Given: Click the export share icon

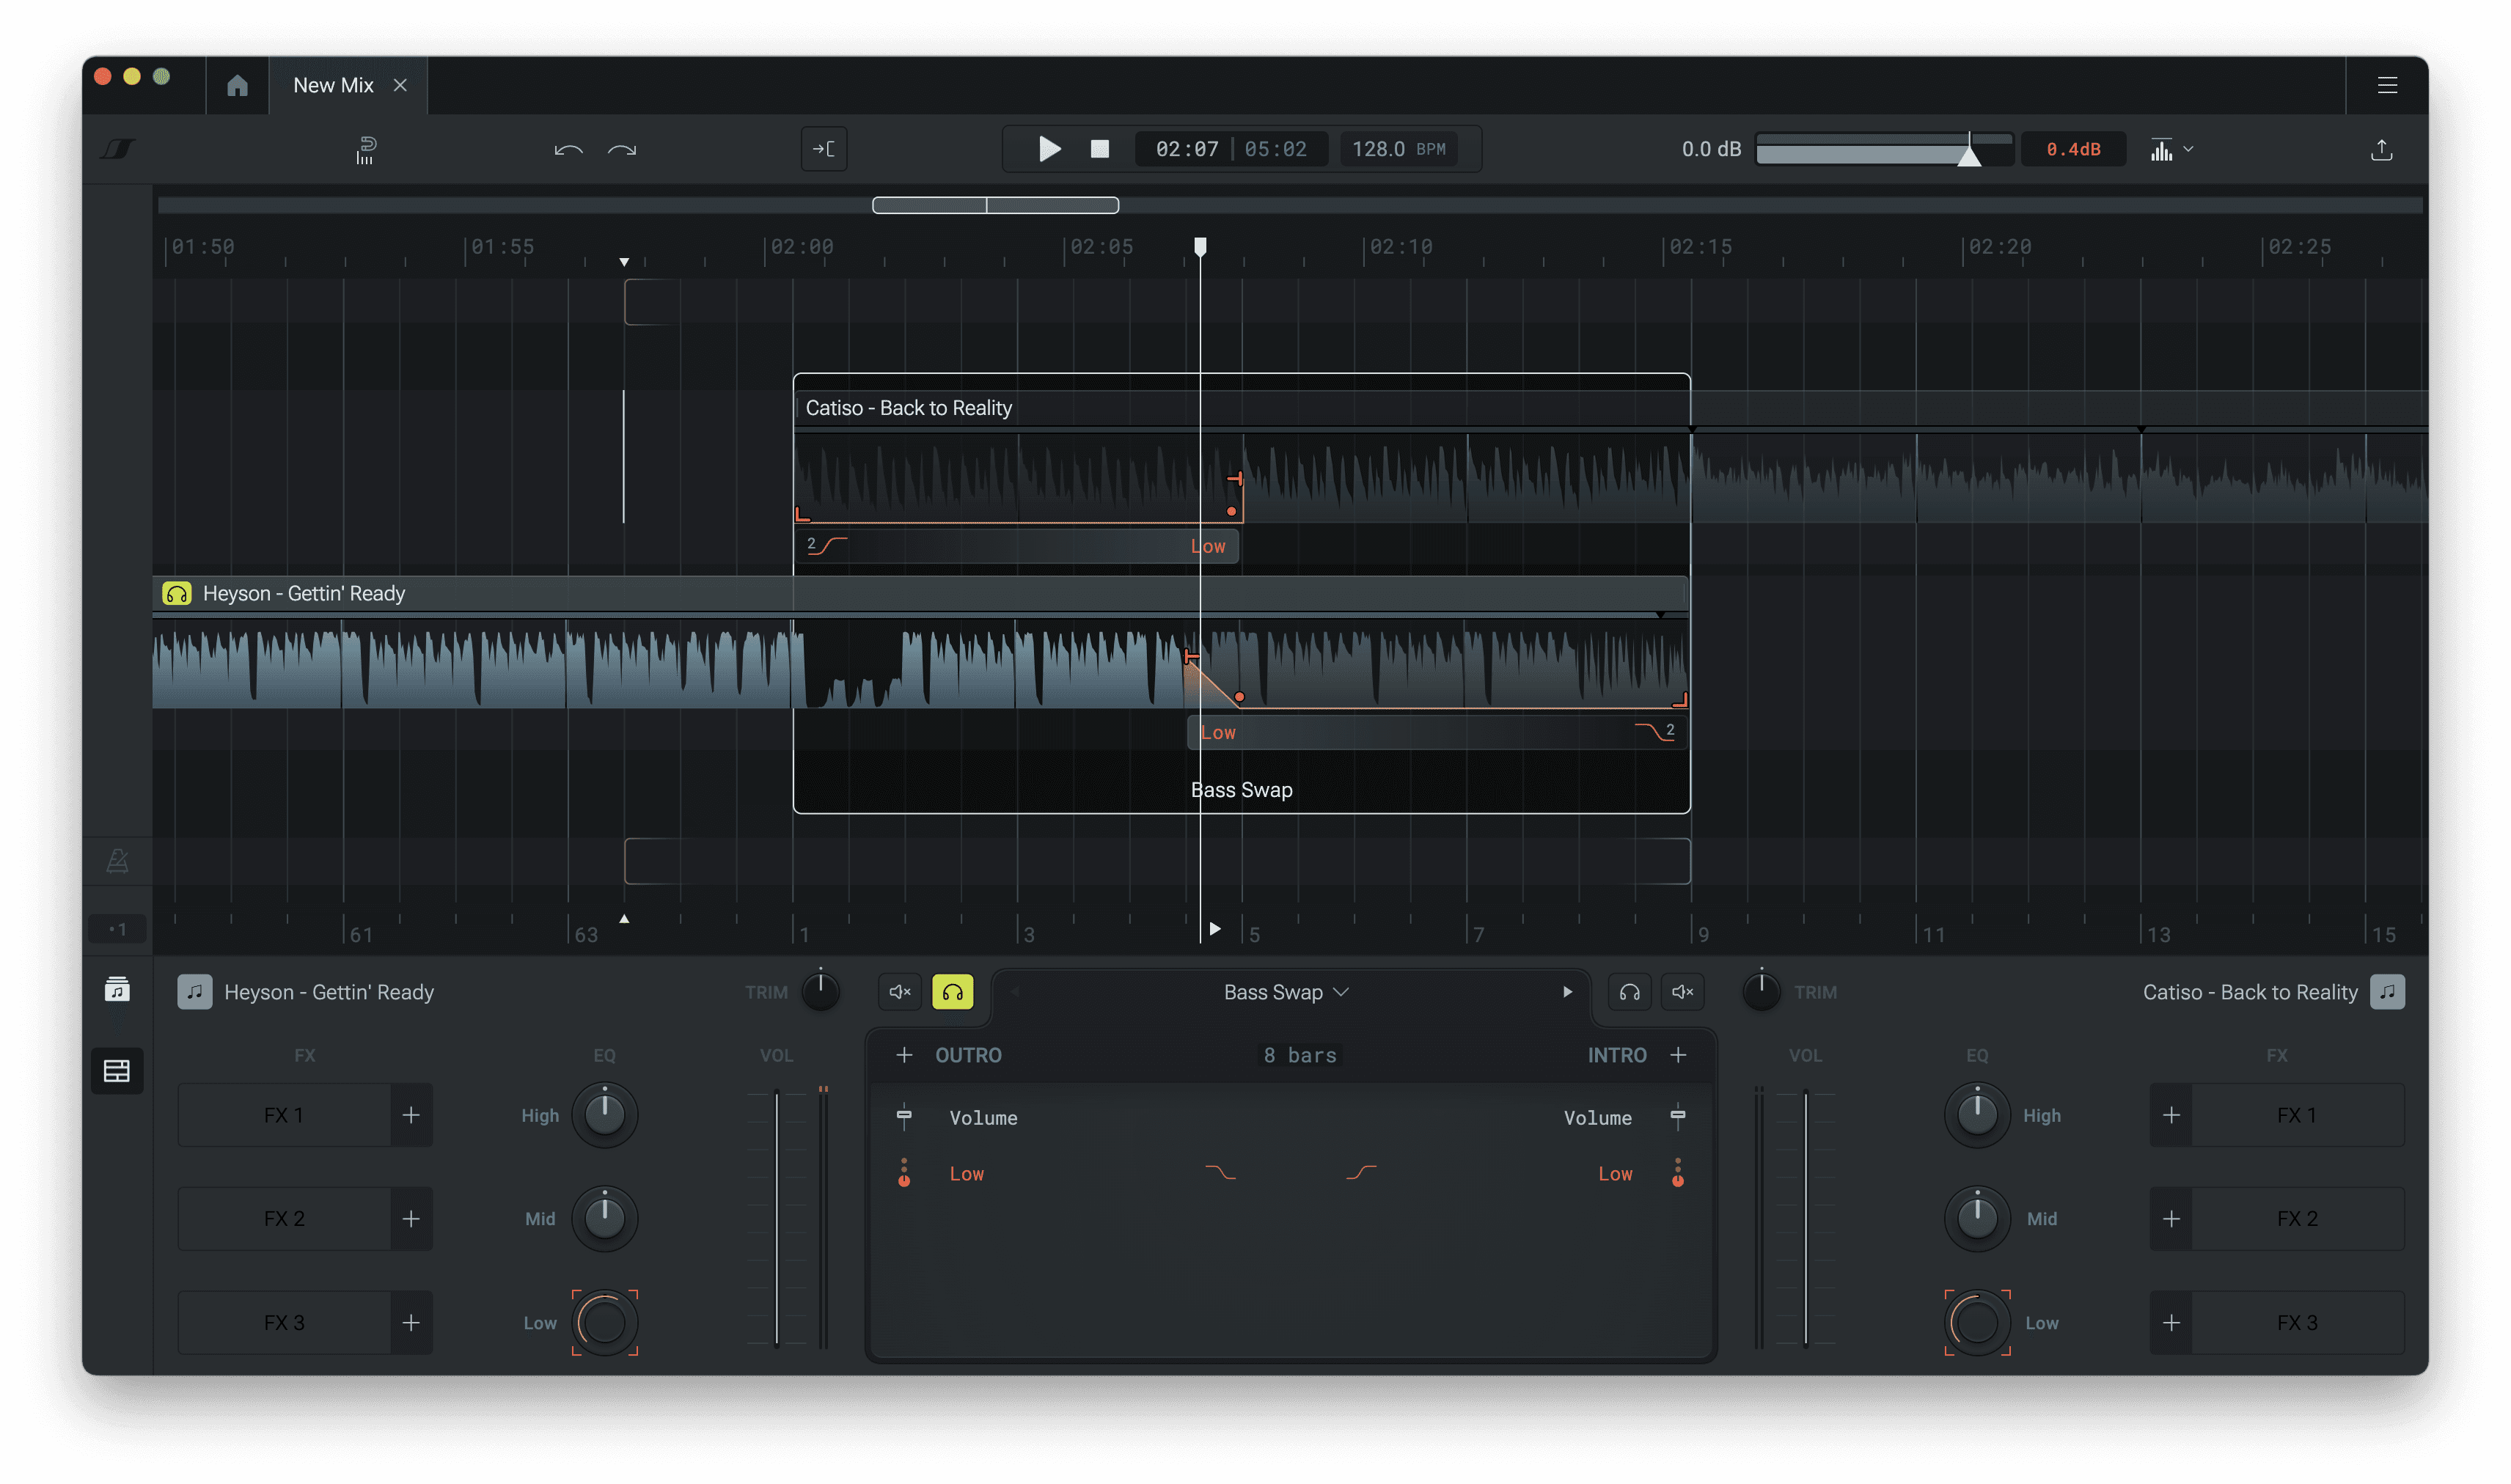Looking at the screenshot, I should (2381, 150).
